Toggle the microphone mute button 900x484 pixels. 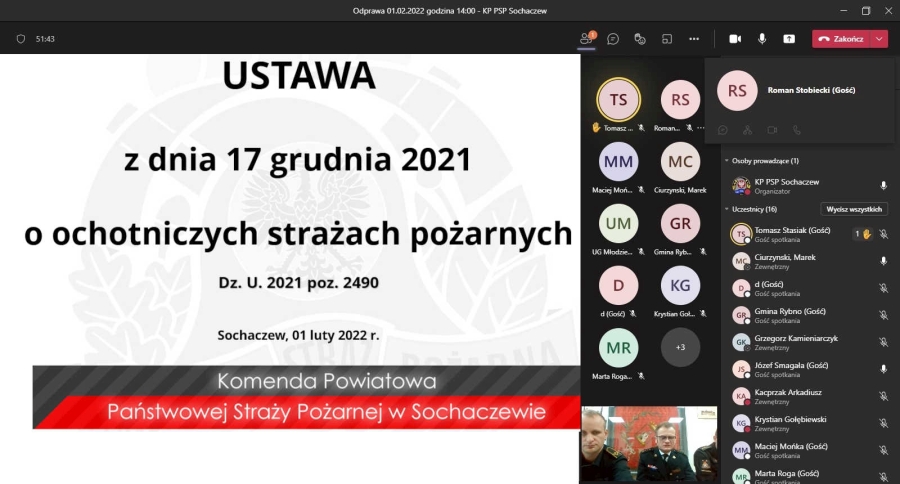click(x=762, y=39)
